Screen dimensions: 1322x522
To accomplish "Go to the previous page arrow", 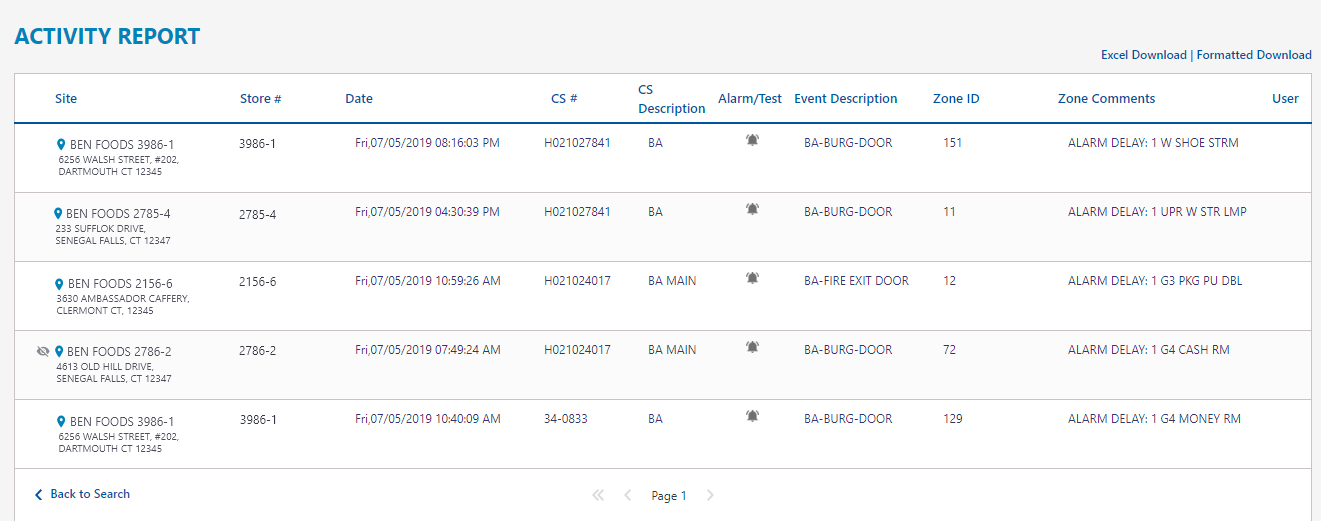I will [628, 495].
